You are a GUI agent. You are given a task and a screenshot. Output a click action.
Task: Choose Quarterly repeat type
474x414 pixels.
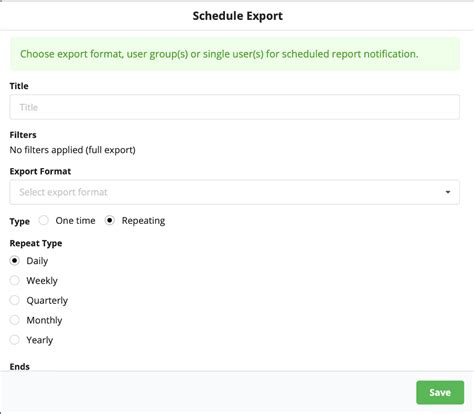[15, 300]
